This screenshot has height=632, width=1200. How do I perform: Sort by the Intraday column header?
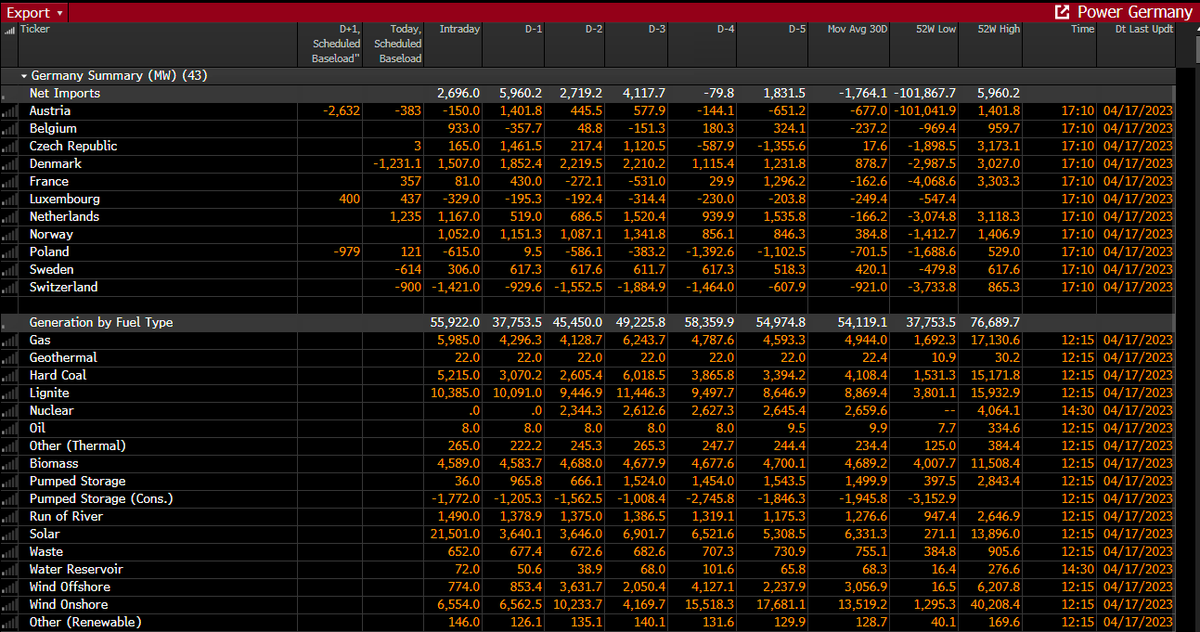click(459, 30)
